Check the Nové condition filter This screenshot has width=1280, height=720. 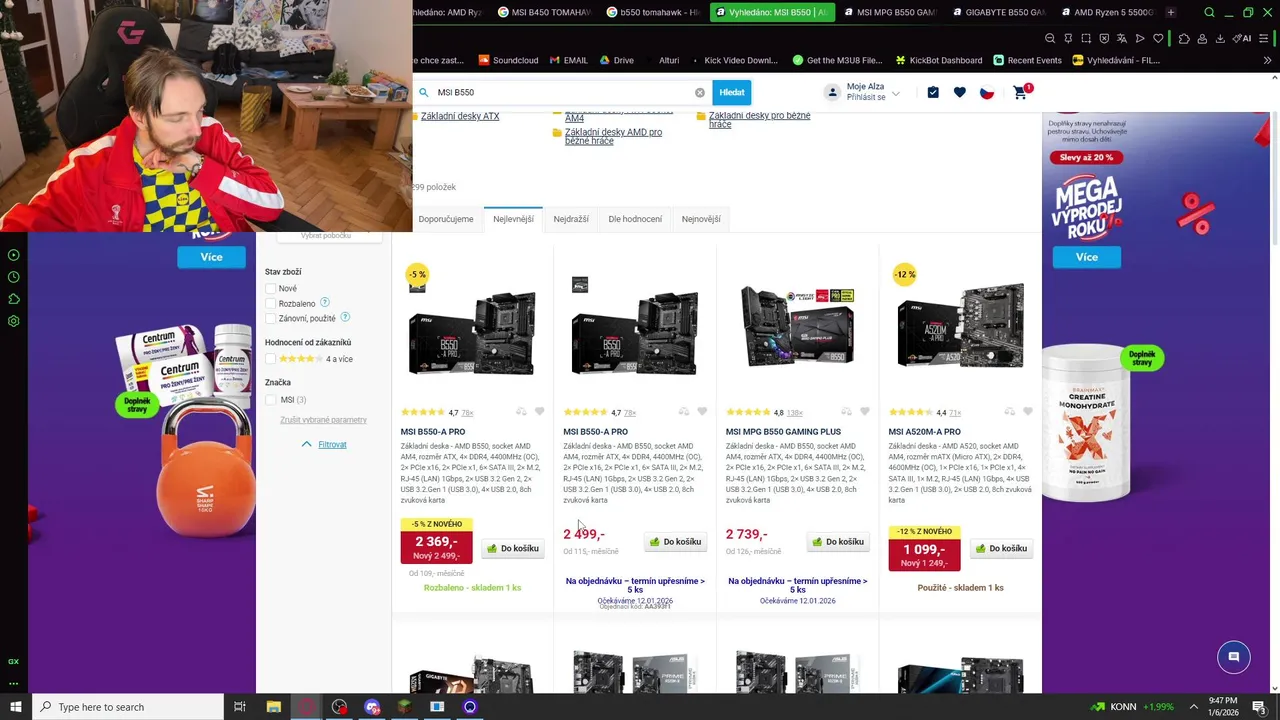click(x=270, y=288)
